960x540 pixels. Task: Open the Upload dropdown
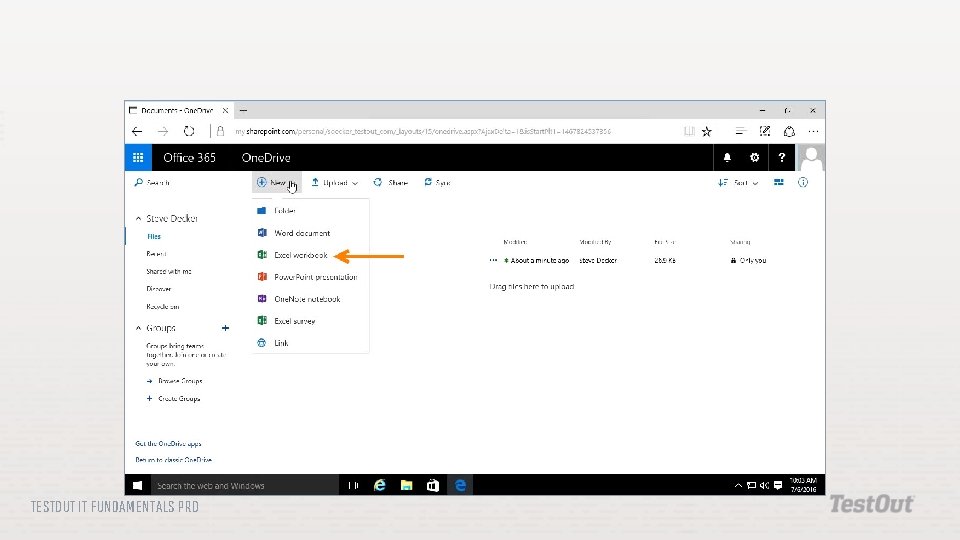[334, 182]
